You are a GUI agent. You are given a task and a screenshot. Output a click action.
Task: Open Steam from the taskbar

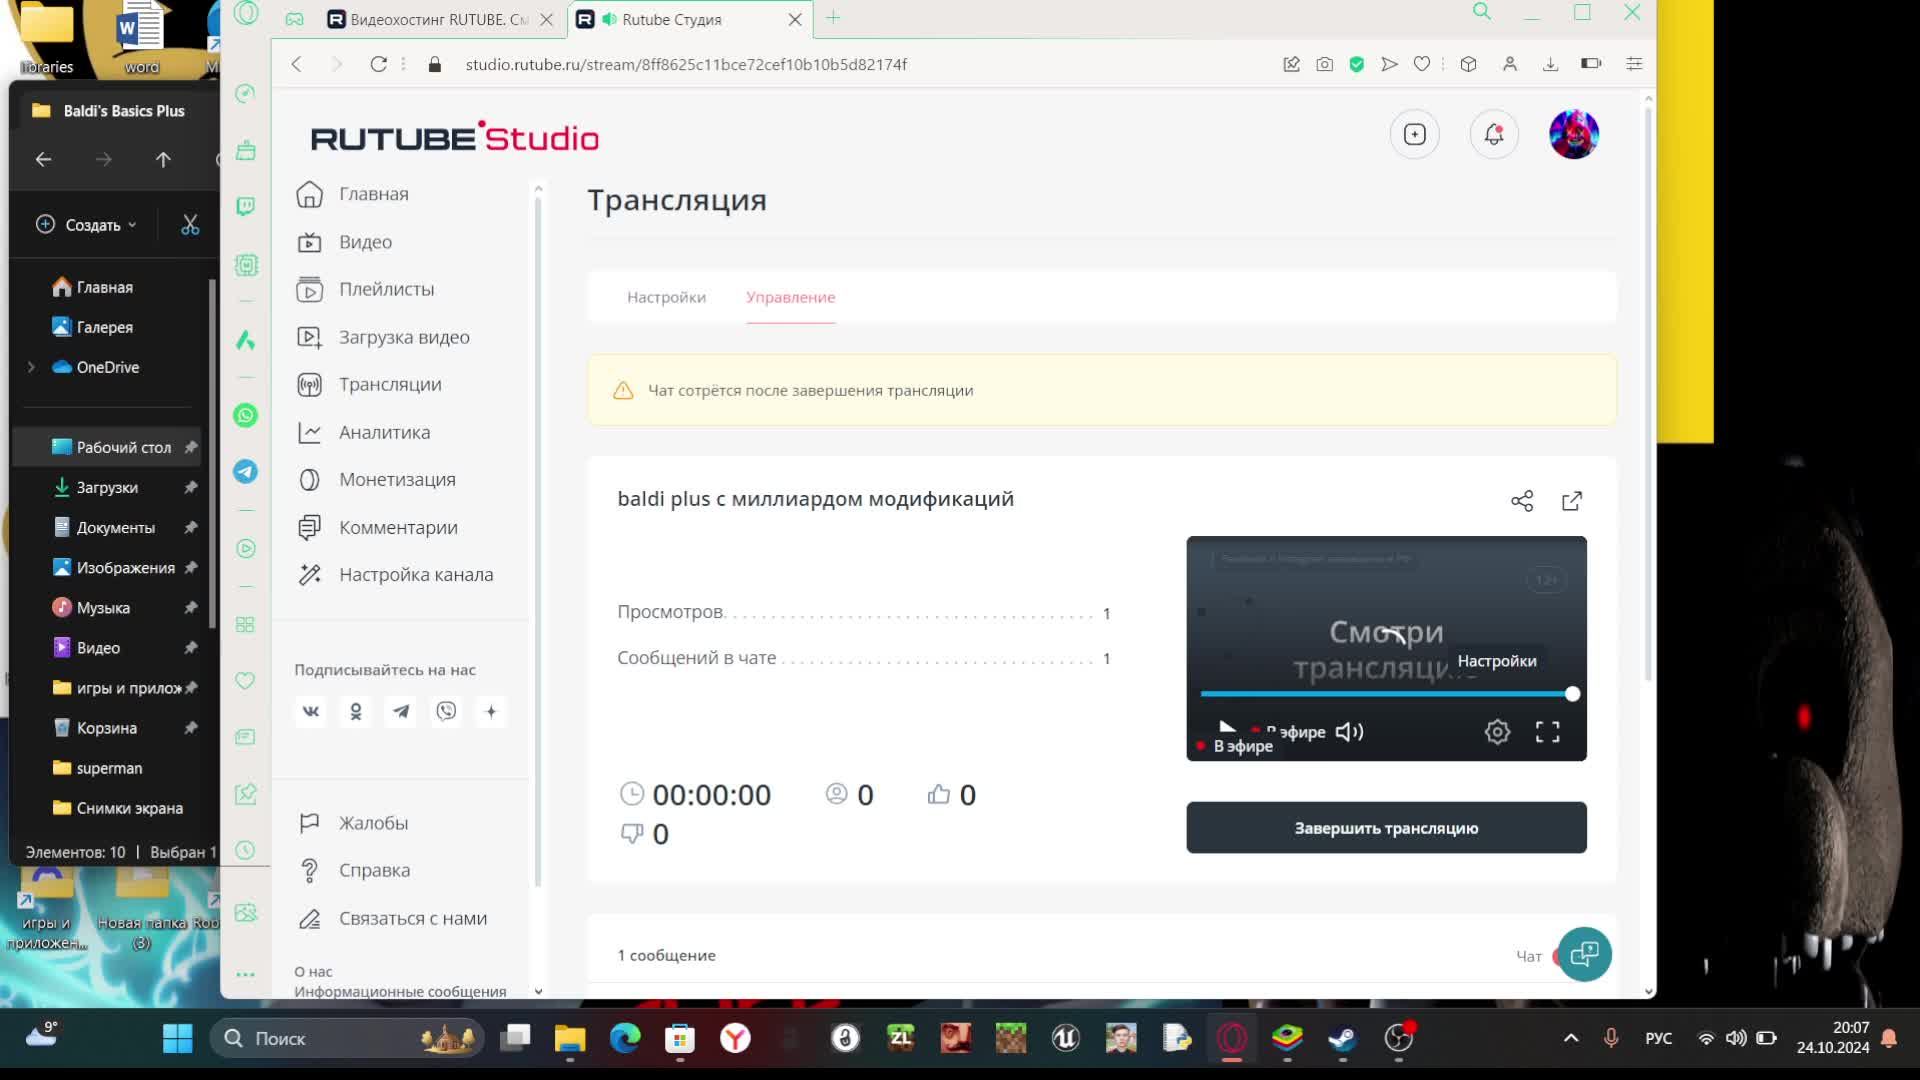click(1342, 1038)
